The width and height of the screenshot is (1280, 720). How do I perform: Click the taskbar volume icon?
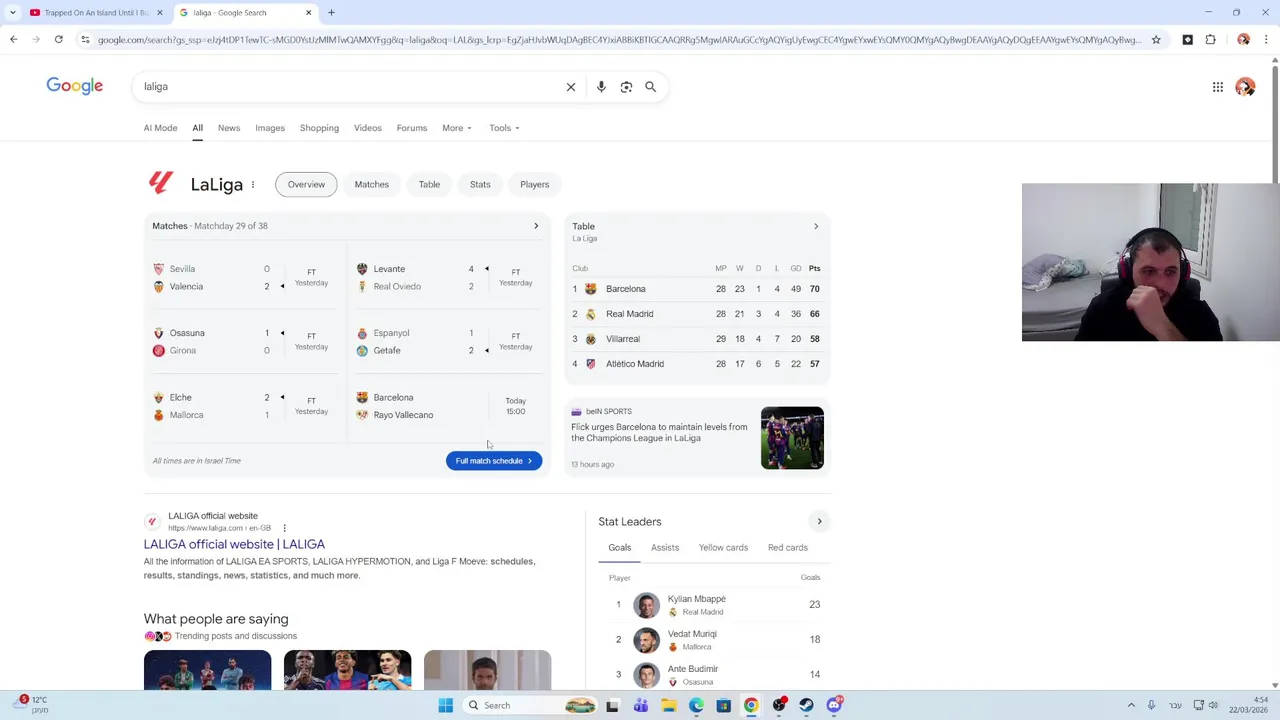[1213, 705]
